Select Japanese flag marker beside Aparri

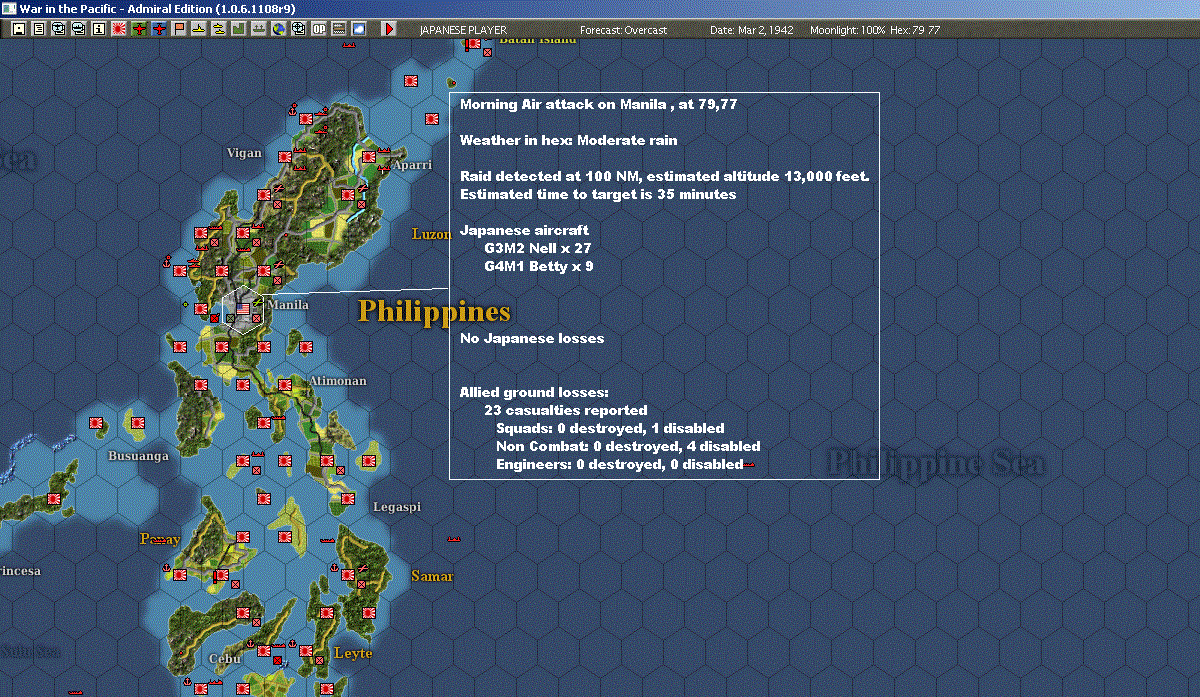(x=368, y=157)
